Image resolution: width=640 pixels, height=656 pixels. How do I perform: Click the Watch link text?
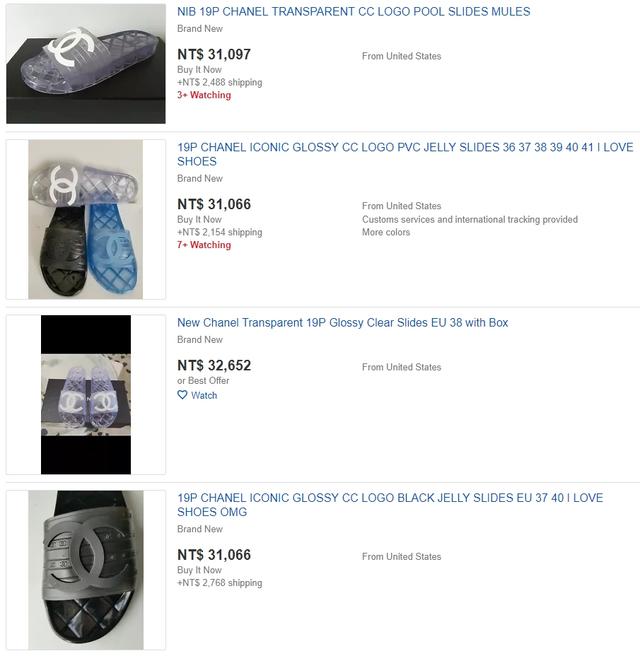(x=204, y=395)
